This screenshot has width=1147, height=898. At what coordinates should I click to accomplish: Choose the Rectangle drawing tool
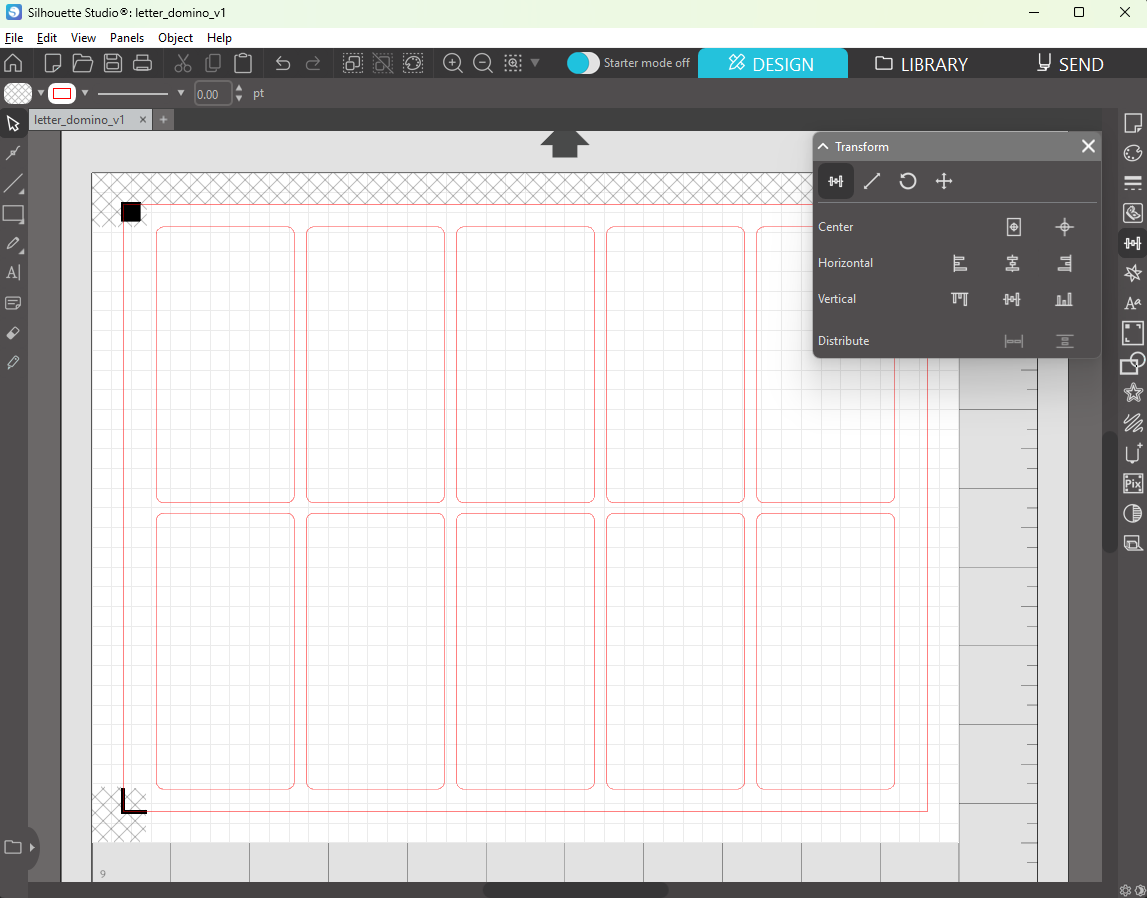pos(13,214)
